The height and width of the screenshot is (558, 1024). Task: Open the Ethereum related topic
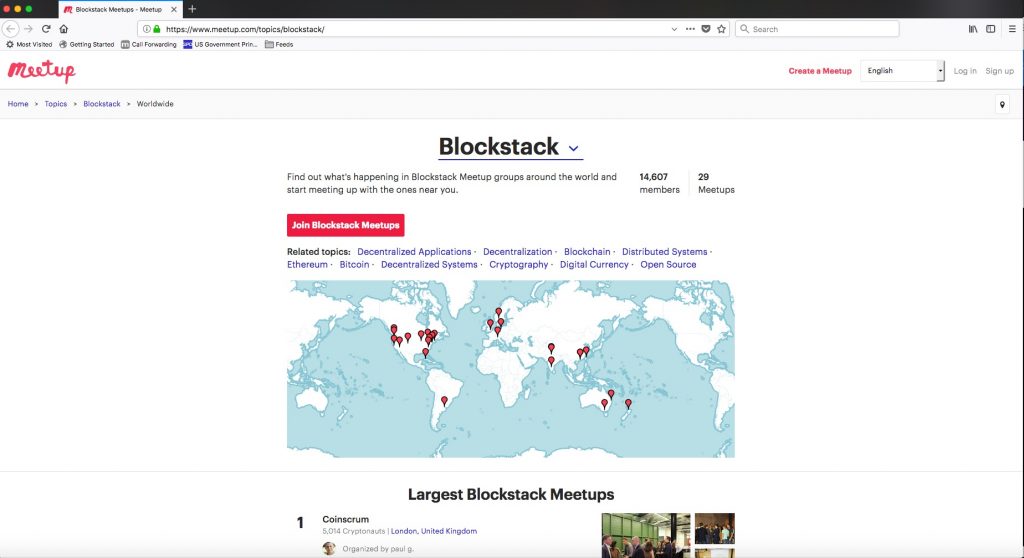[307, 265]
